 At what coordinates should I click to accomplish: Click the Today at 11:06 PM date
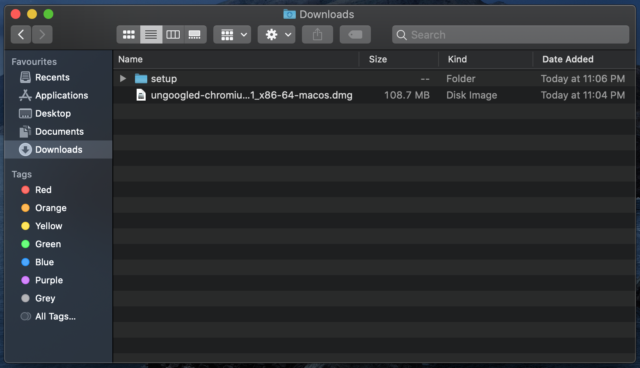point(583,79)
